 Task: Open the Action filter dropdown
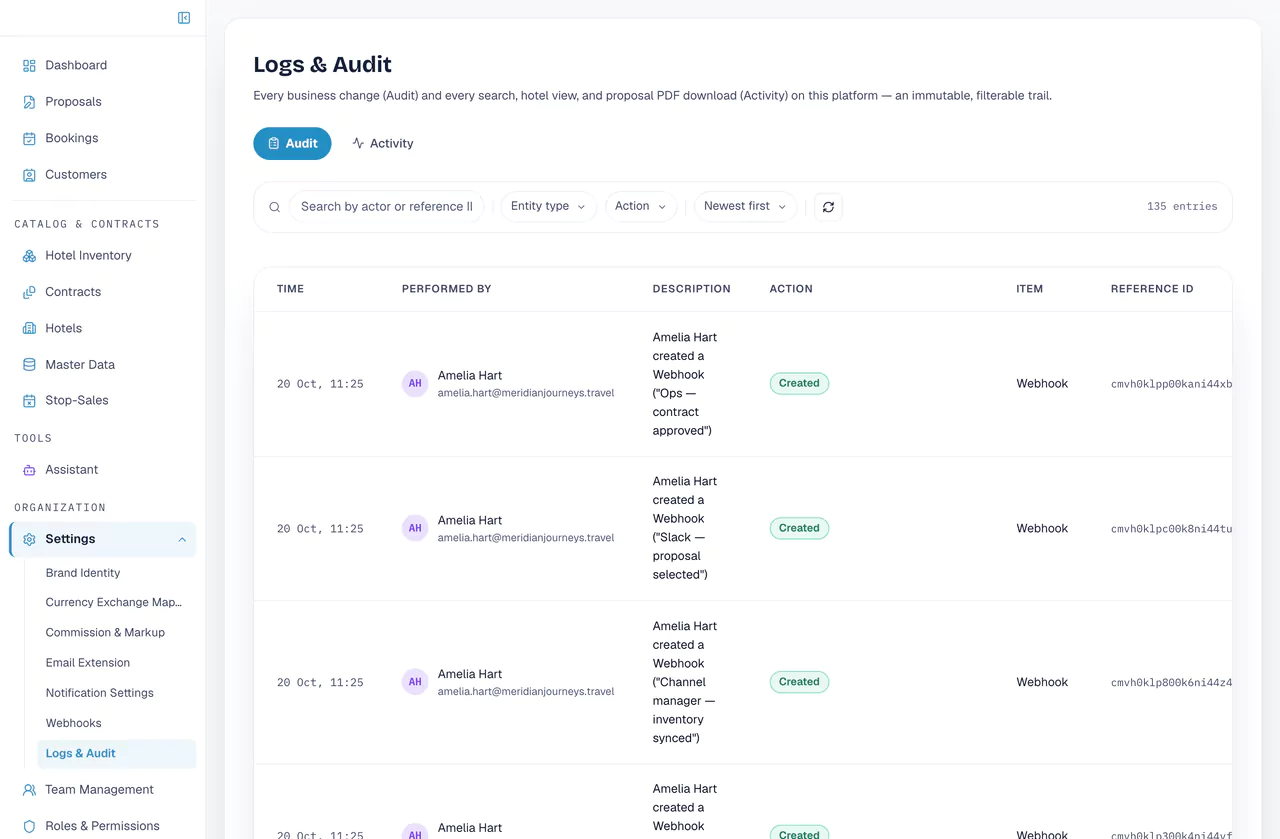click(x=641, y=206)
